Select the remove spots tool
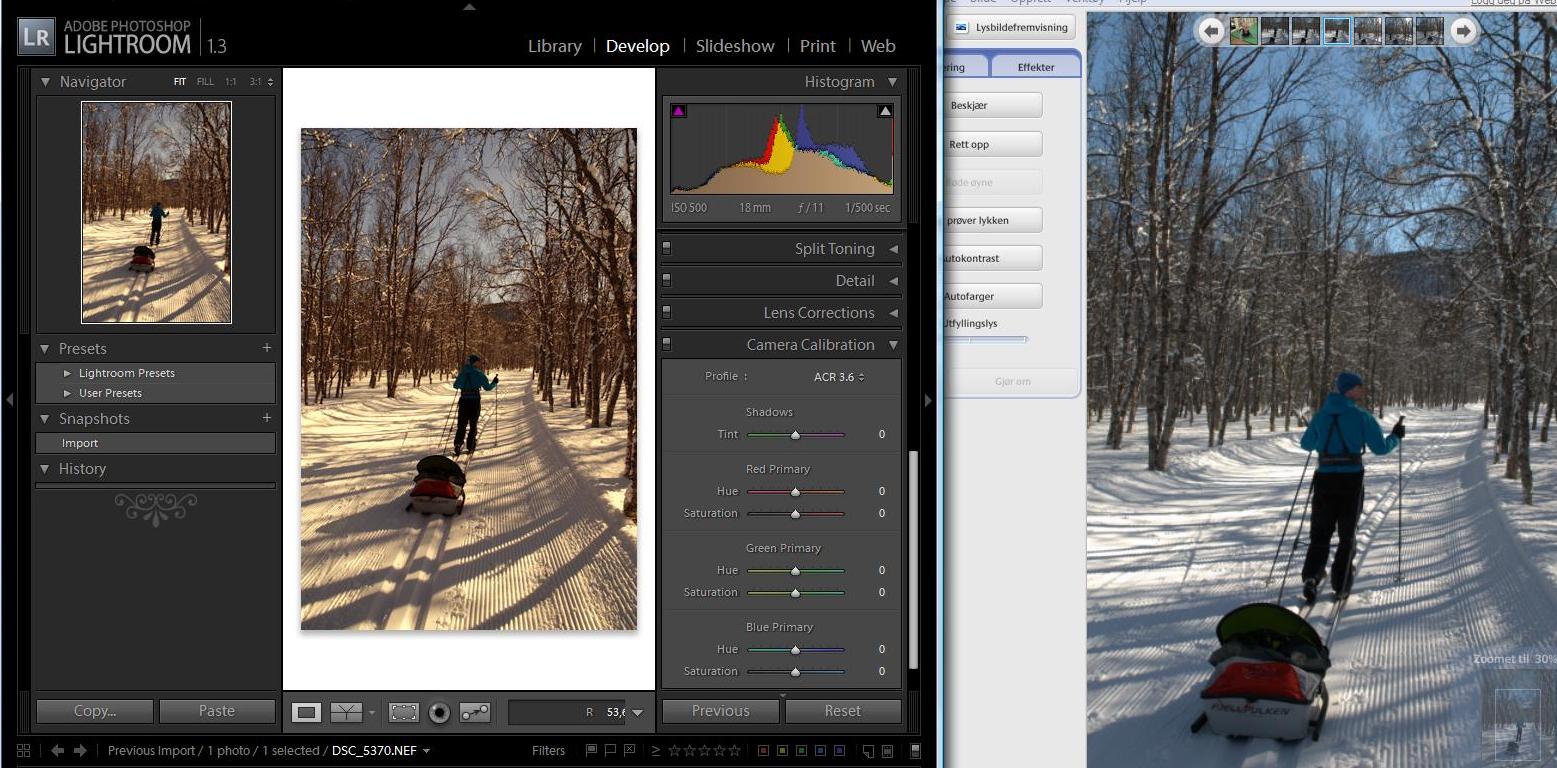 [475, 712]
